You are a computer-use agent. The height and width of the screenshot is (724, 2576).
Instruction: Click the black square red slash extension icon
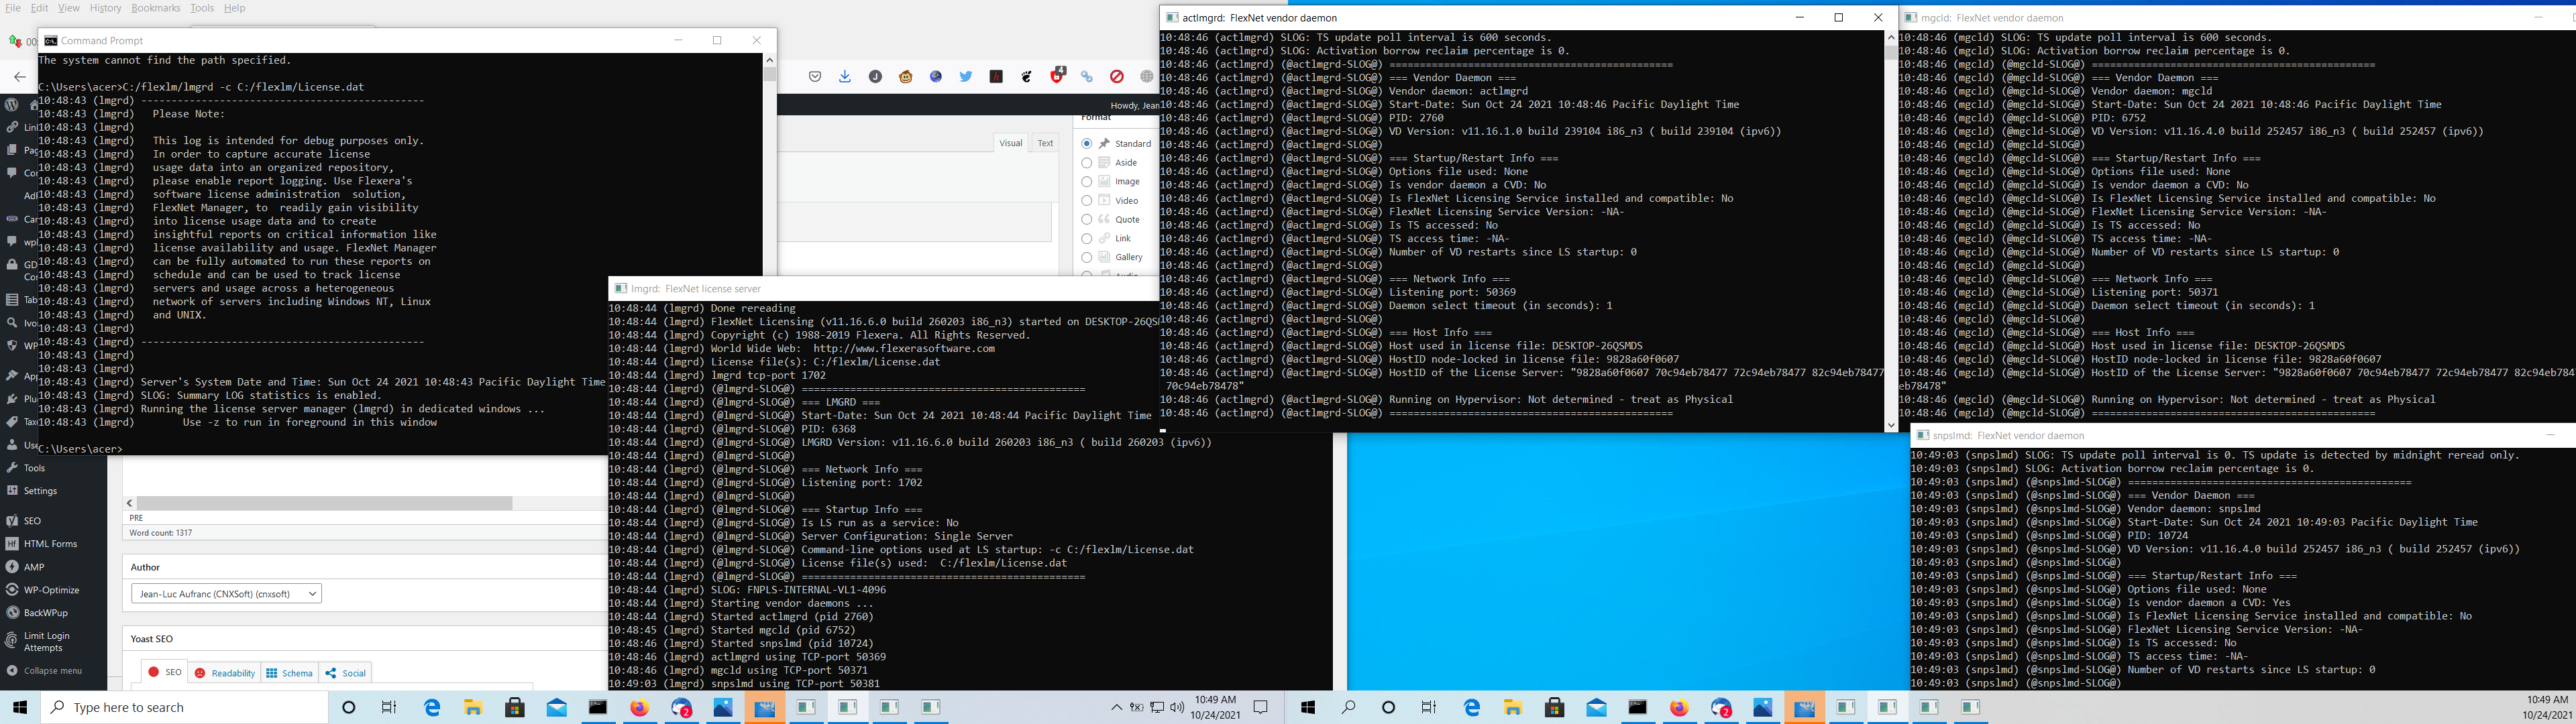pyautogui.click(x=996, y=77)
